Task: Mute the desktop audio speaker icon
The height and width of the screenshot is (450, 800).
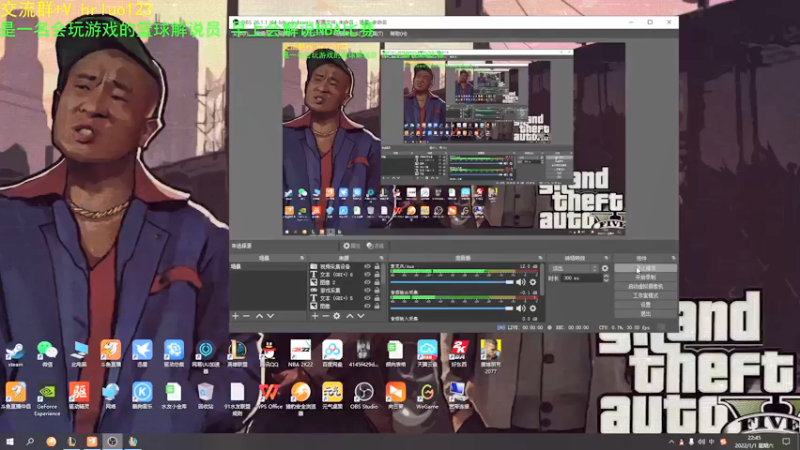Action: point(520,308)
